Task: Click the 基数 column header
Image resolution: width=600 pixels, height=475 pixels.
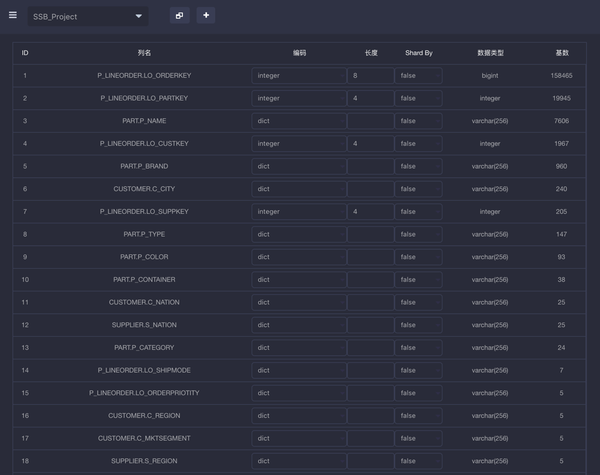Action: tap(562, 53)
